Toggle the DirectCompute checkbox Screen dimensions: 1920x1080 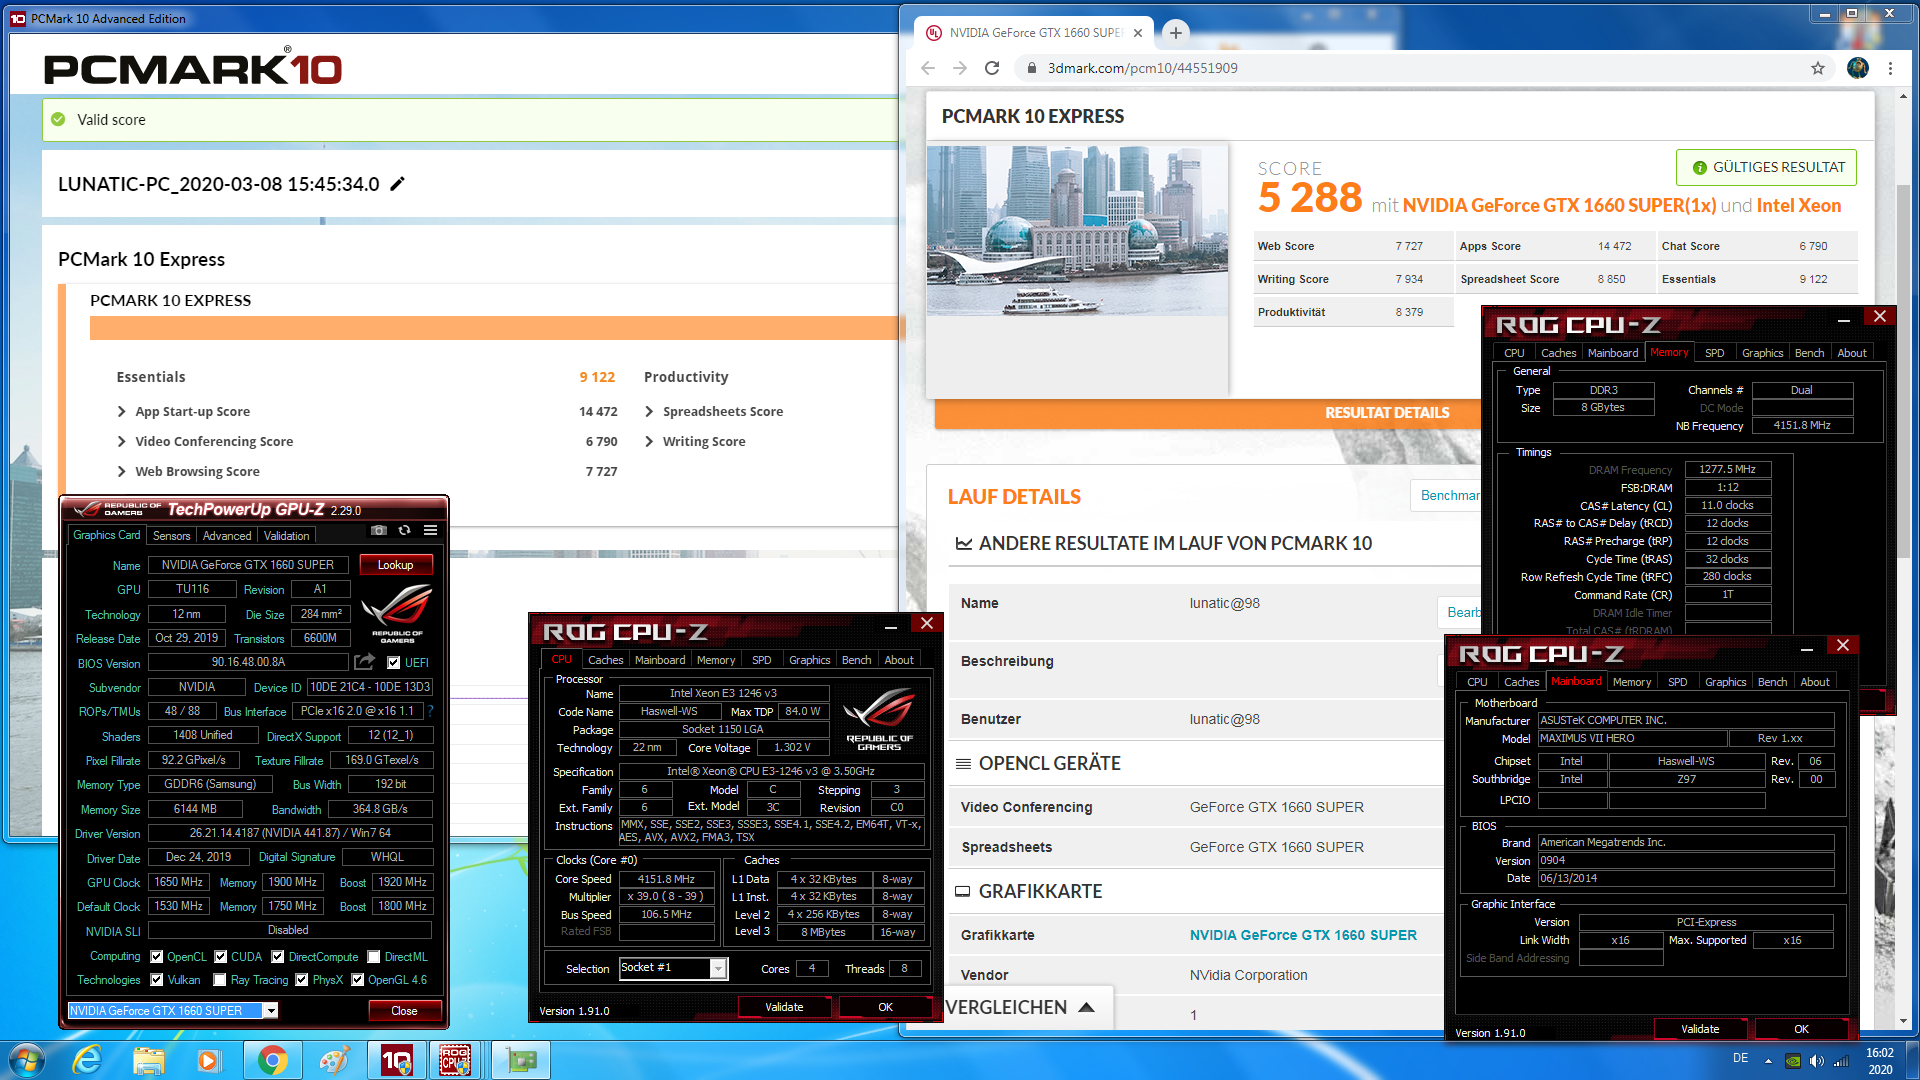[x=278, y=957]
